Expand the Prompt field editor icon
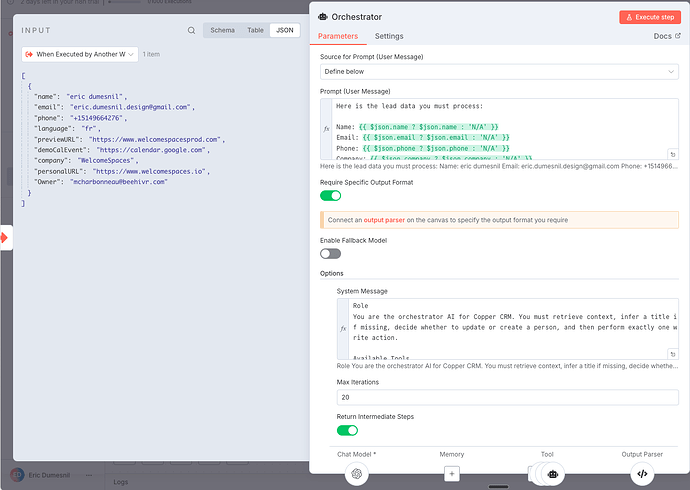Image resolution: width=690 pixels, height=490 pixels. [x=672, y=154]
